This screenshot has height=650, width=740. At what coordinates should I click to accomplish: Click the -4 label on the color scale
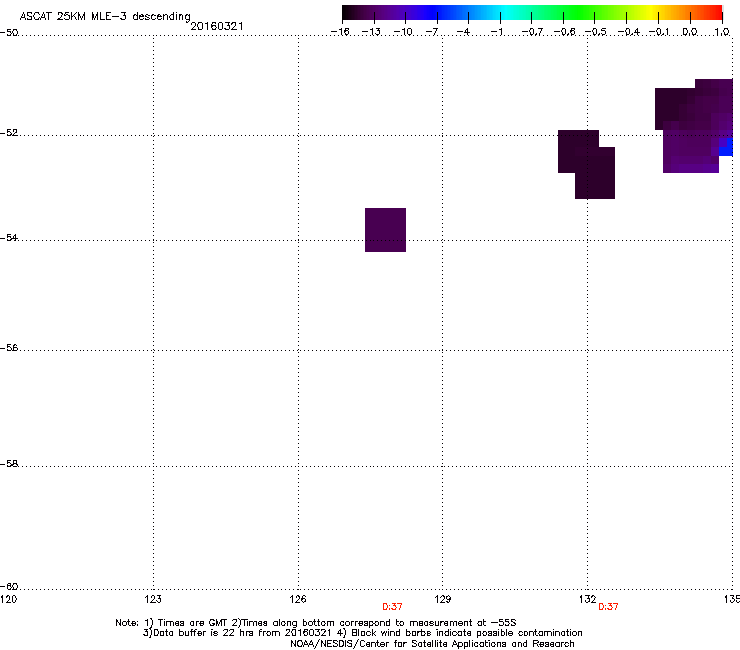coord(463,32)
